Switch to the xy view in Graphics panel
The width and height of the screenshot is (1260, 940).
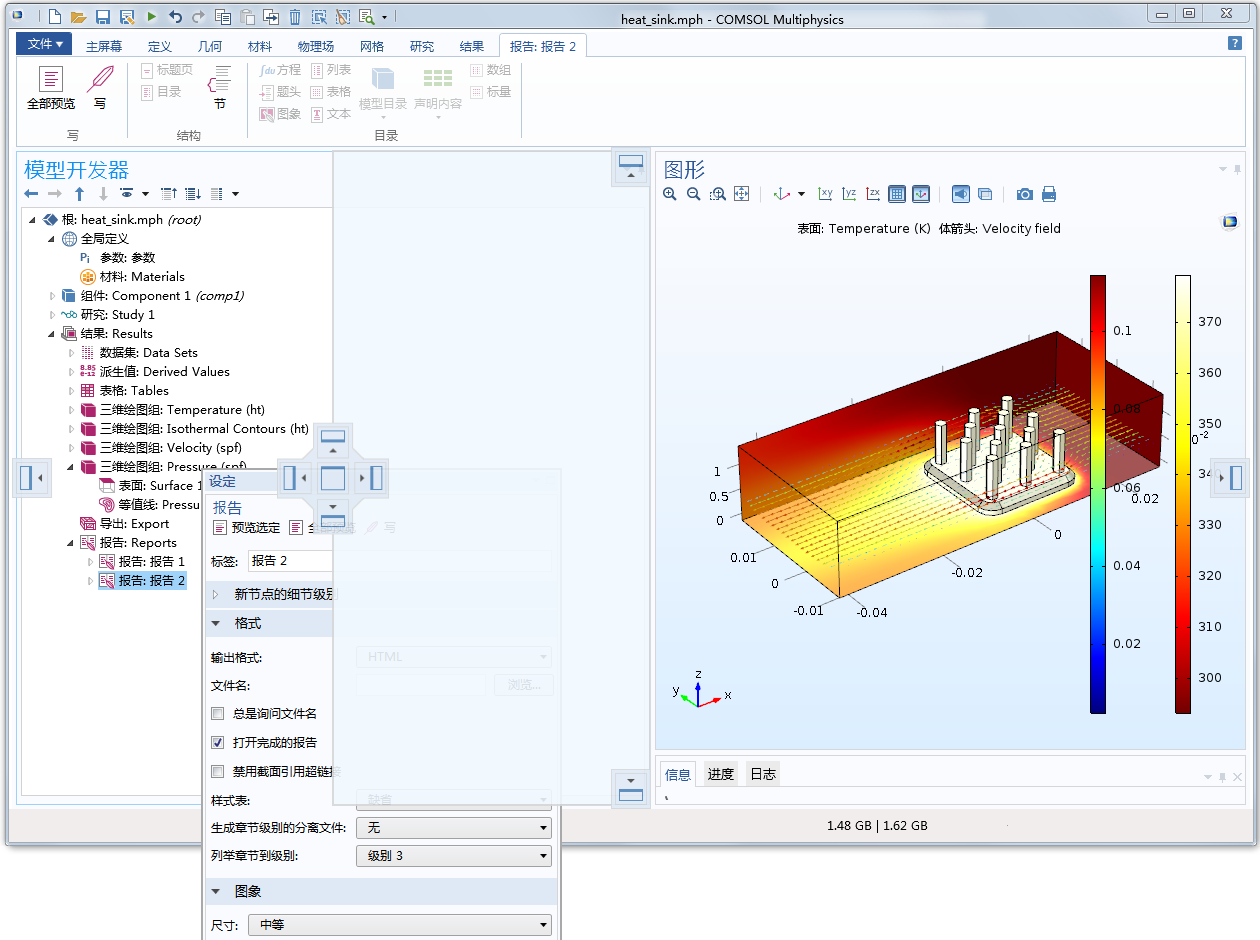(x=827, y=193)
